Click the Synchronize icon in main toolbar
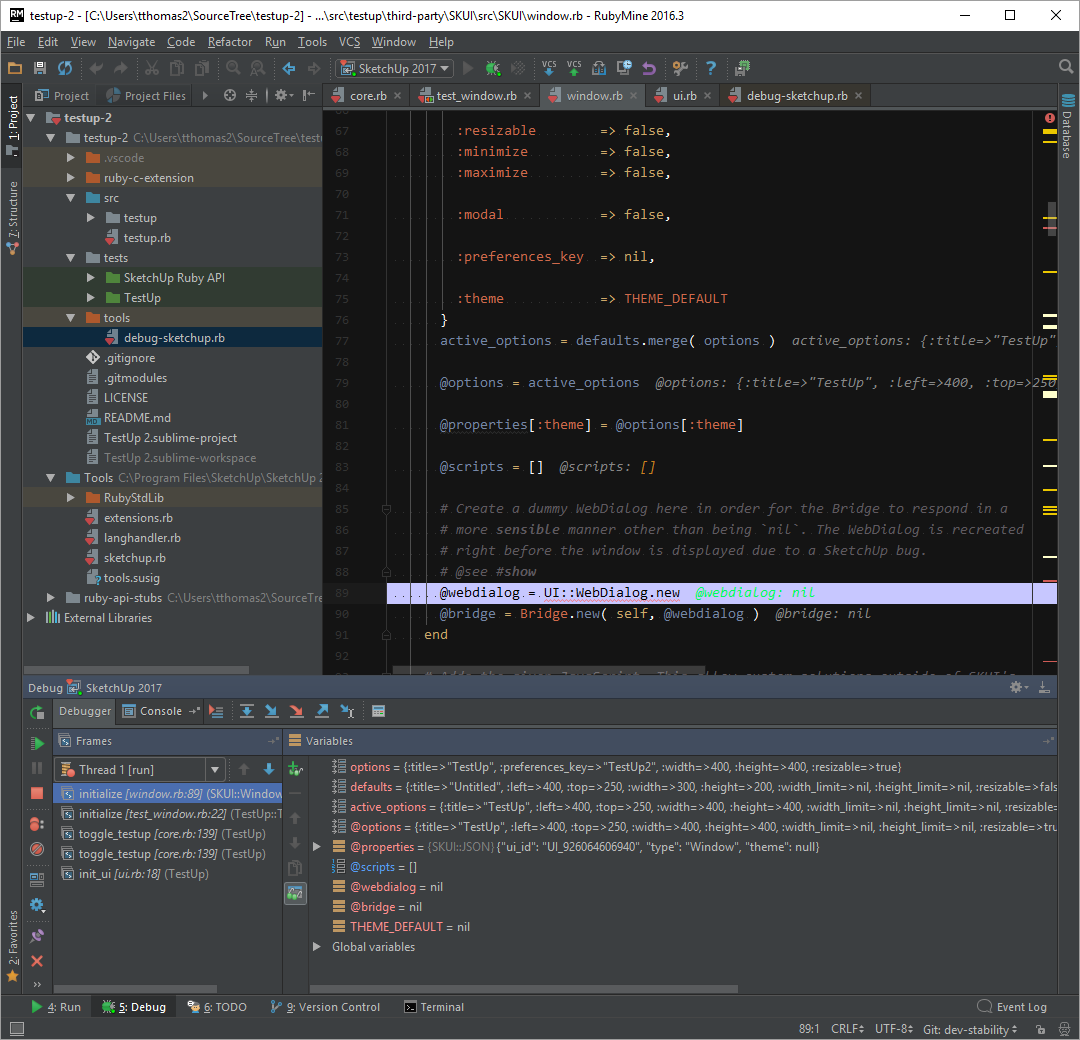 65,68
